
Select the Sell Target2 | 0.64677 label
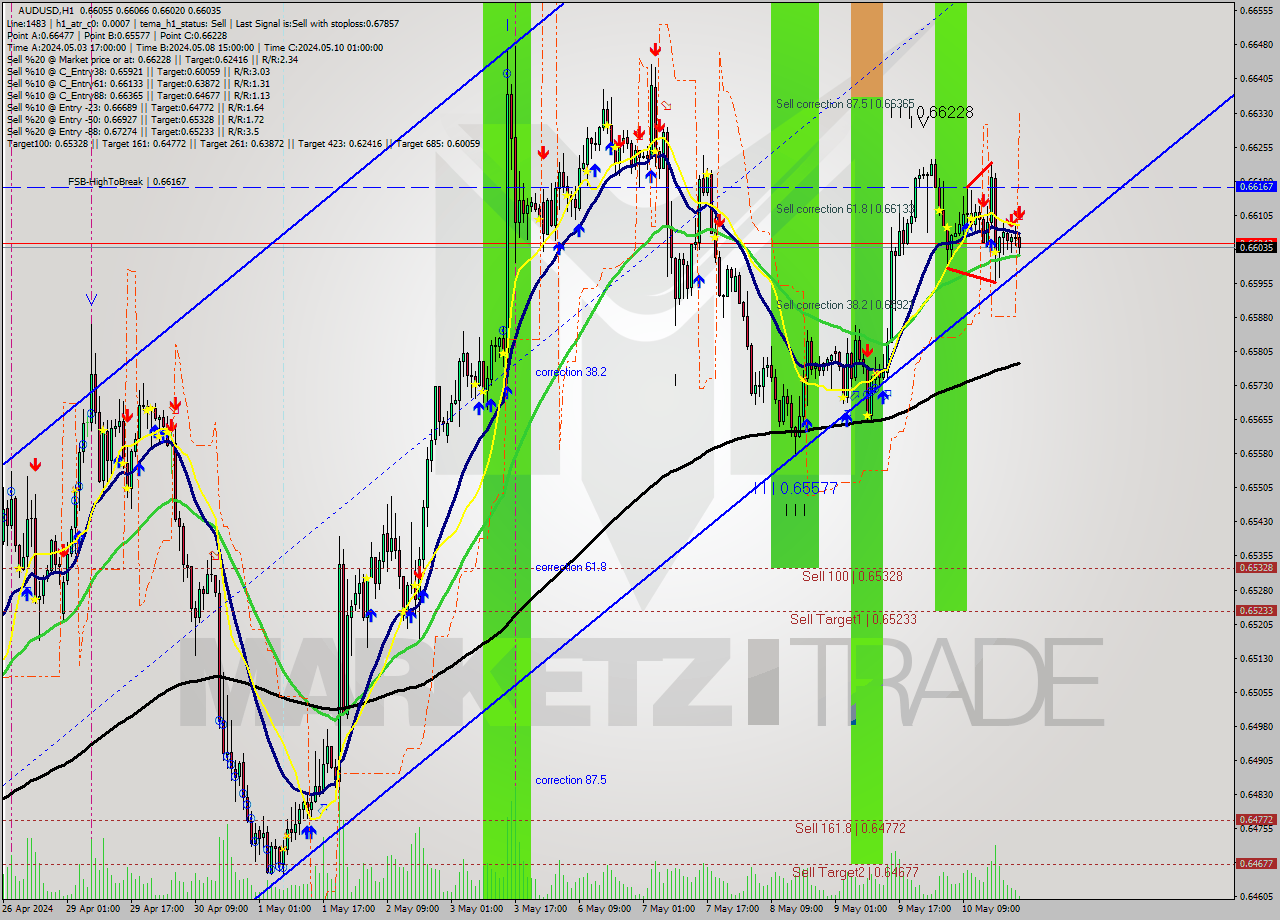[x=855, y=872]
